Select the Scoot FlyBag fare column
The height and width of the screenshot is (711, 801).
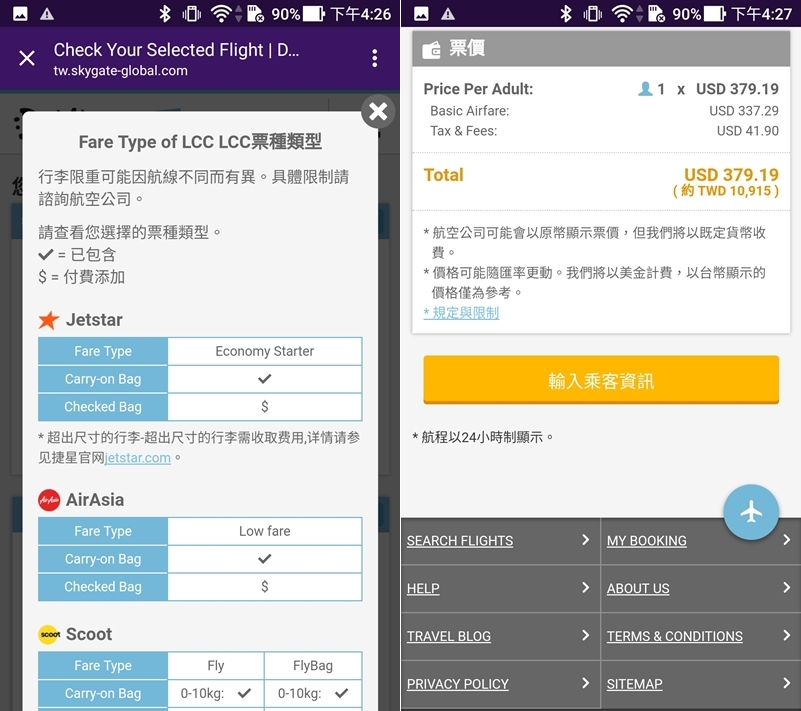tap(313, 666)
